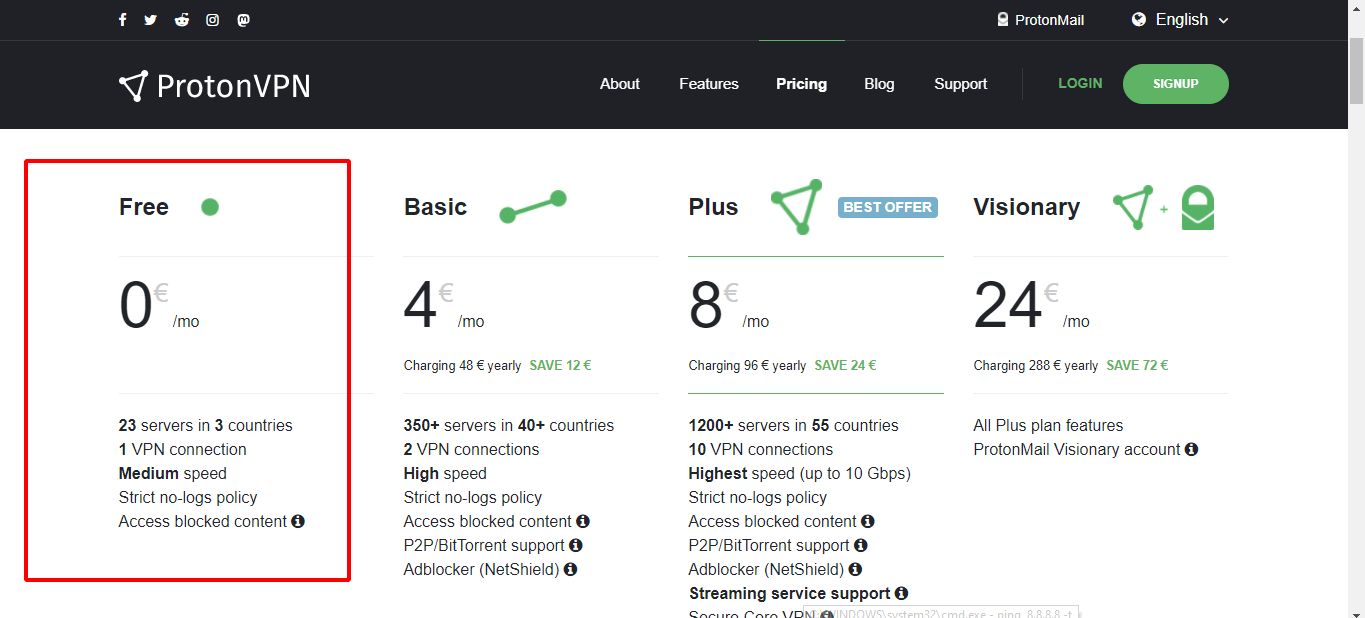This screenshot has height=618, width=1365.
Task: Open the Instagram social icon
Action: (x=212, y=20)
